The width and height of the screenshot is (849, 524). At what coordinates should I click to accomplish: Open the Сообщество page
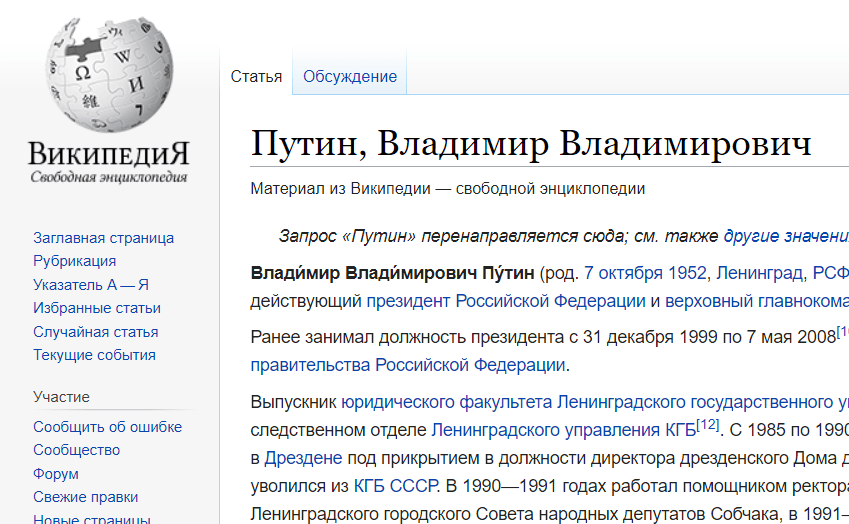click(76, 450)
